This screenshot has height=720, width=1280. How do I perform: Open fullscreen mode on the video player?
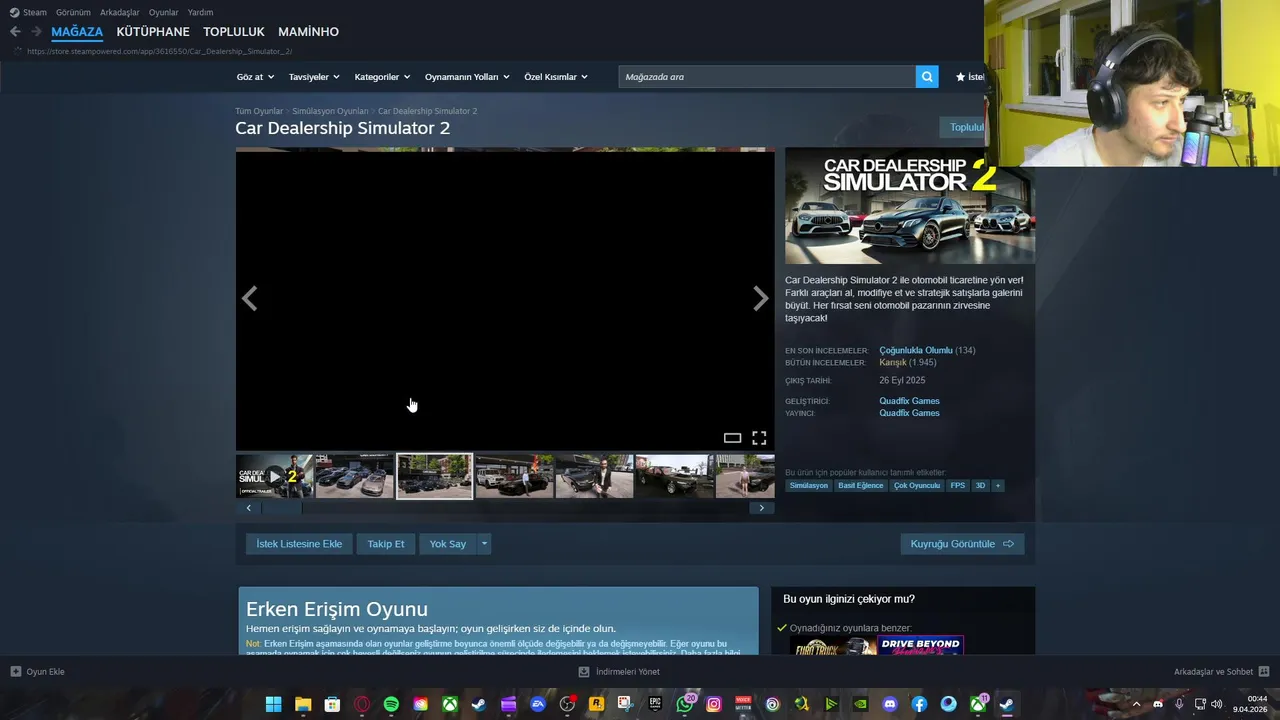(759, 438)
